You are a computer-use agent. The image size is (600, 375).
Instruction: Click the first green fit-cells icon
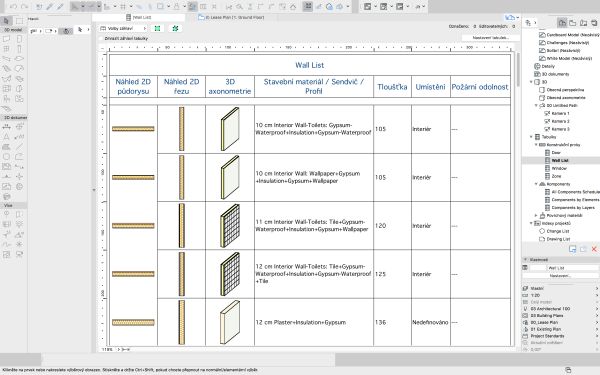tap(157, 28)
